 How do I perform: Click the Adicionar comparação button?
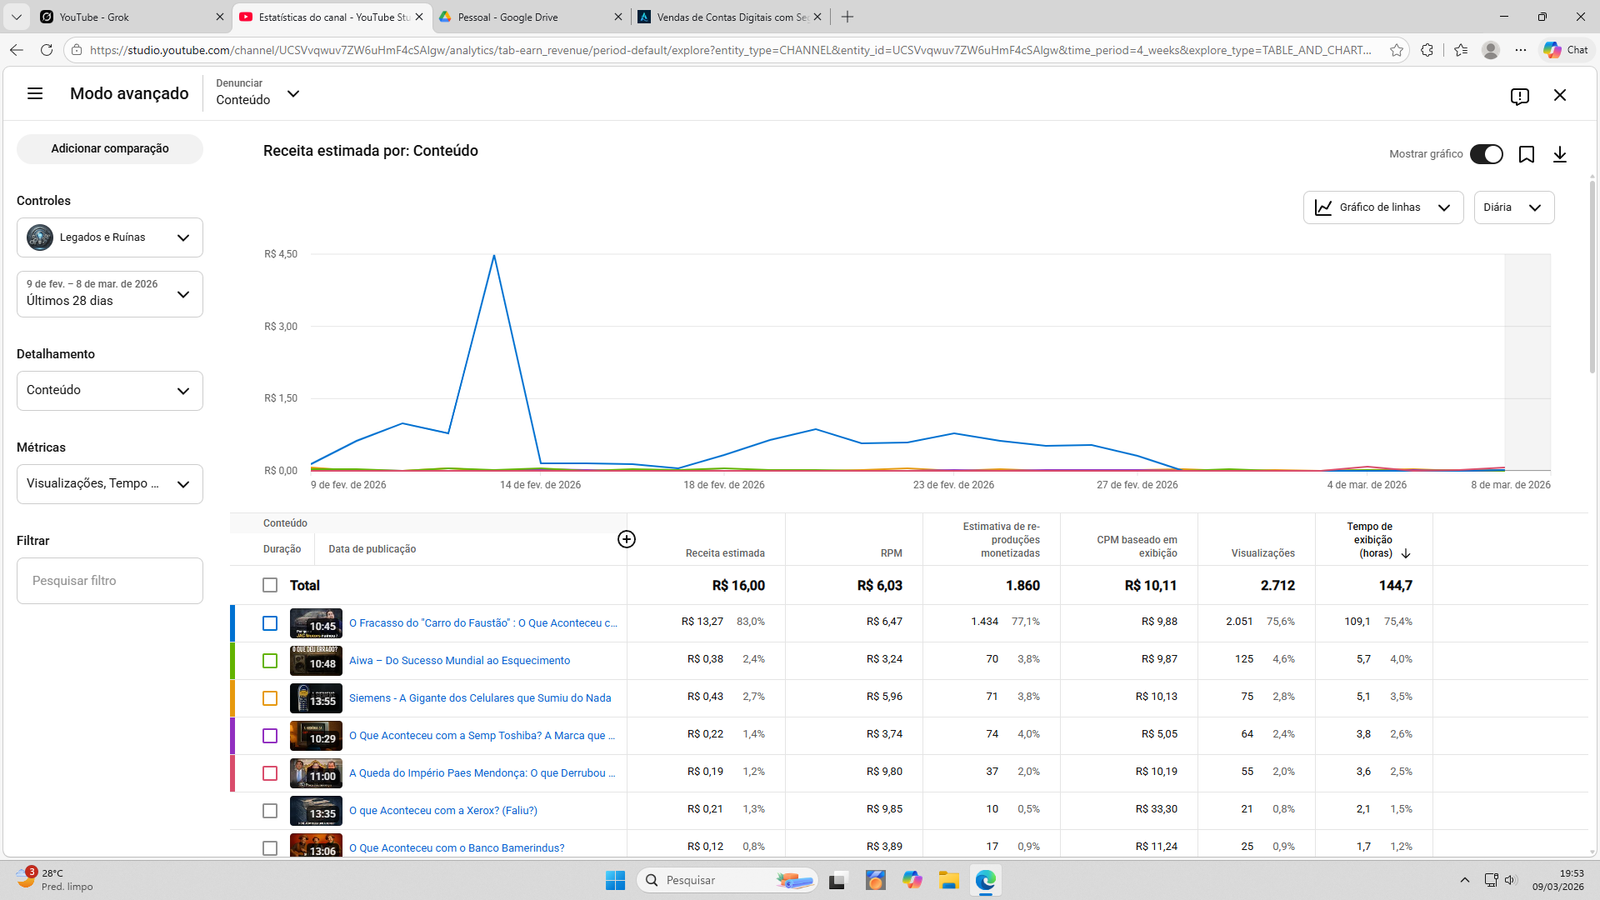coord(110,149)
